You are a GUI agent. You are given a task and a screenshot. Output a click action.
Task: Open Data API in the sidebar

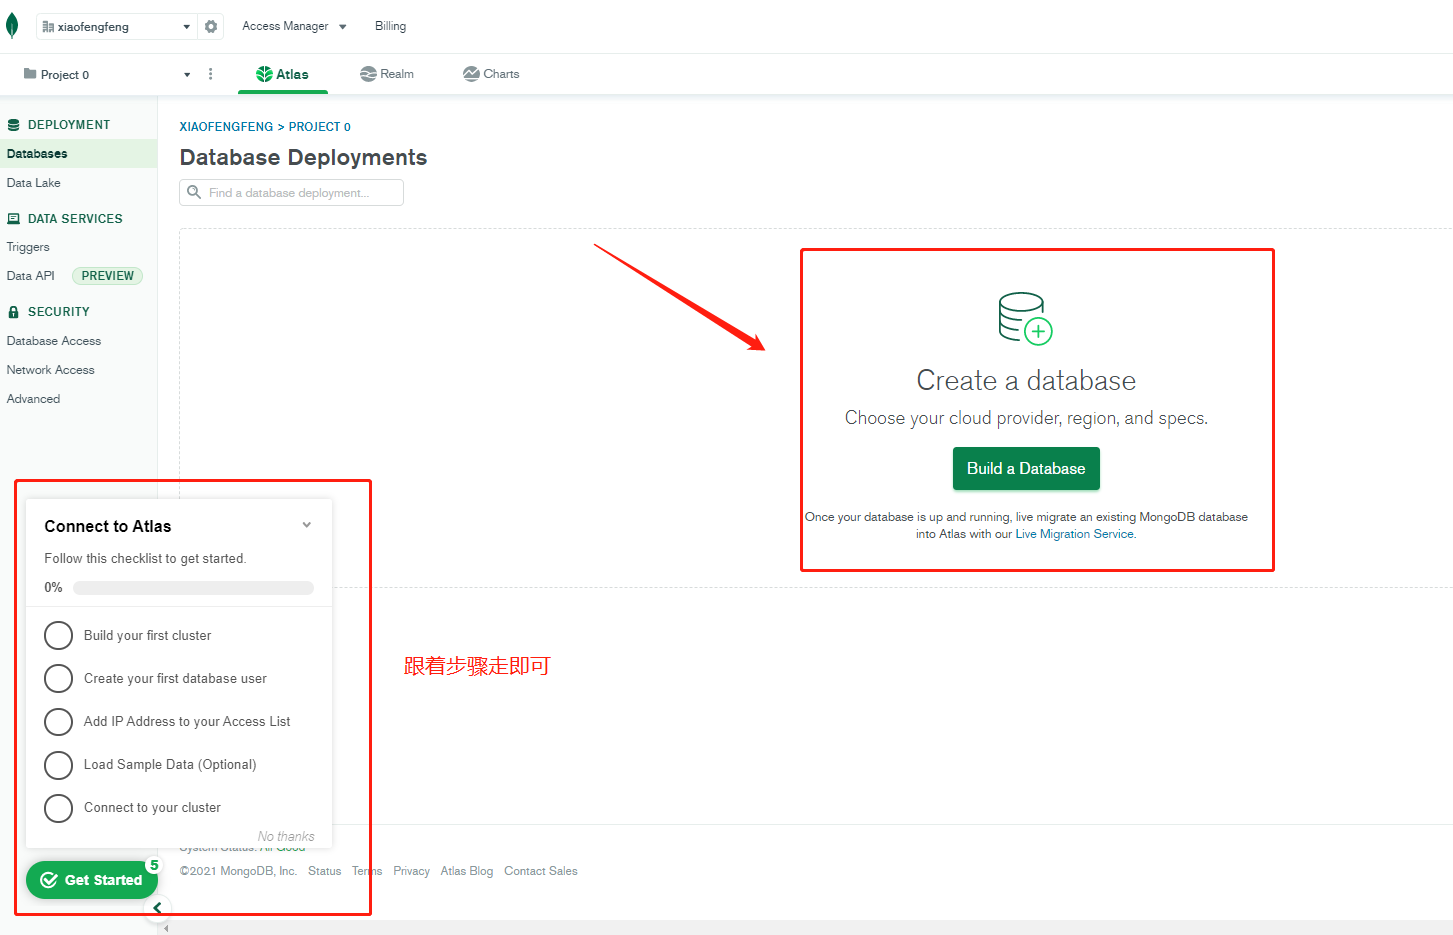[30, 276]
